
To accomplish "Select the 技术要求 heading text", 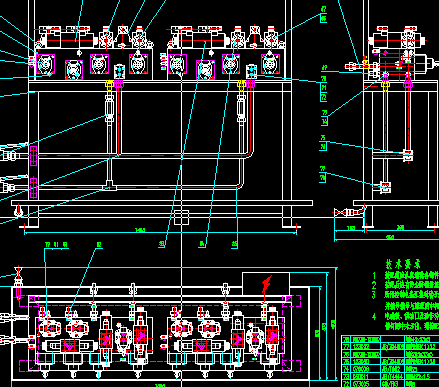I will 403,264.
